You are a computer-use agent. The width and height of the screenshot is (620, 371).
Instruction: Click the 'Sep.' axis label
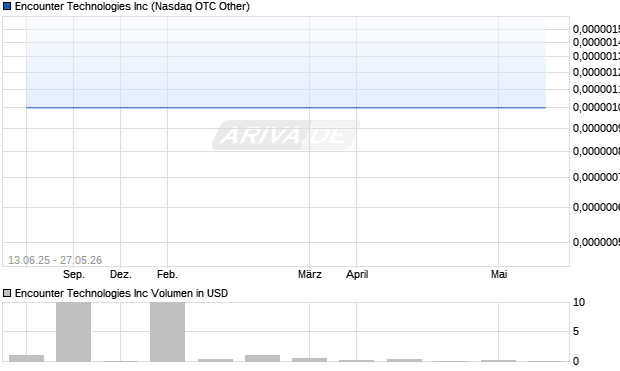74,274
